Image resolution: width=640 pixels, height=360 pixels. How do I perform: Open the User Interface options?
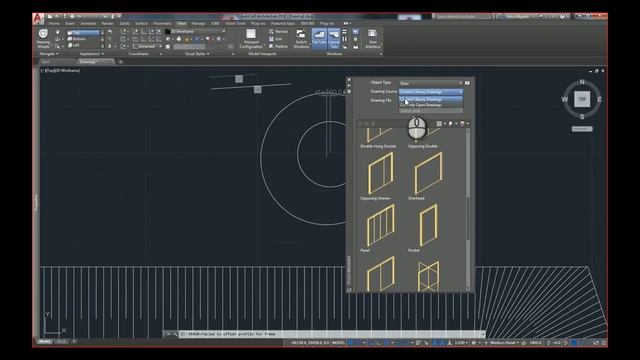(x=372, y=39)
